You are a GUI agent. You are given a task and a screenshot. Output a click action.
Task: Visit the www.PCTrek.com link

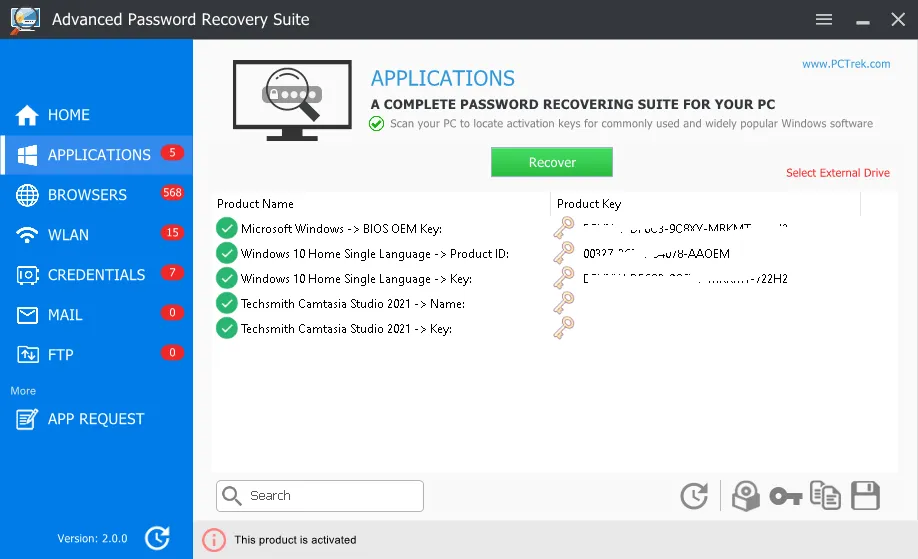click(x=845, y=64)
